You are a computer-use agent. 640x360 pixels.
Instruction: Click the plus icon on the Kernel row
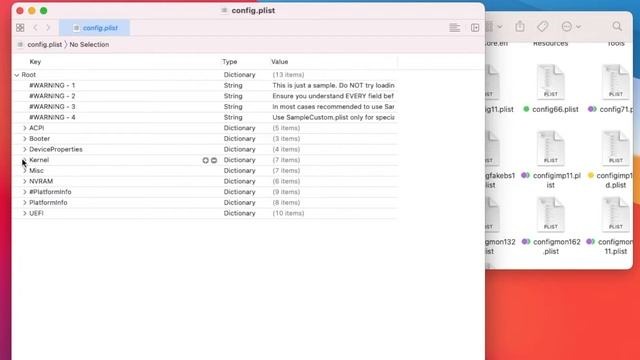click(205, 160)
